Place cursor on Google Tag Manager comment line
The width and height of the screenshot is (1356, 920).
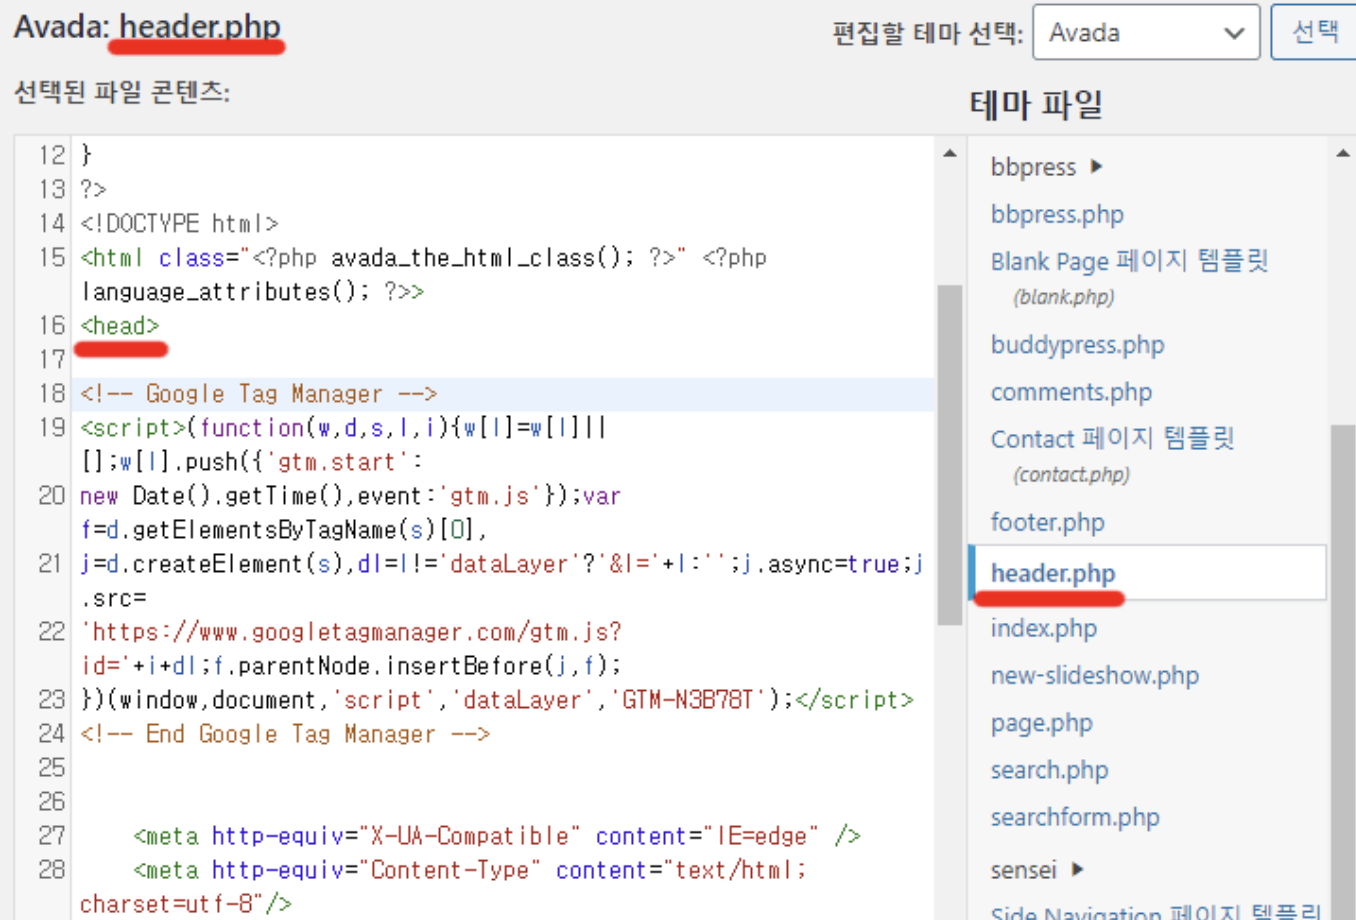(259, 394)
